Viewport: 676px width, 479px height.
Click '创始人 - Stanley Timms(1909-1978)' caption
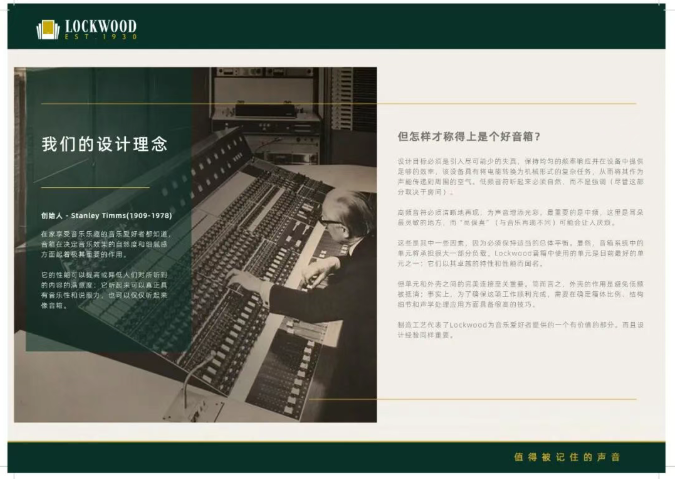106,216
